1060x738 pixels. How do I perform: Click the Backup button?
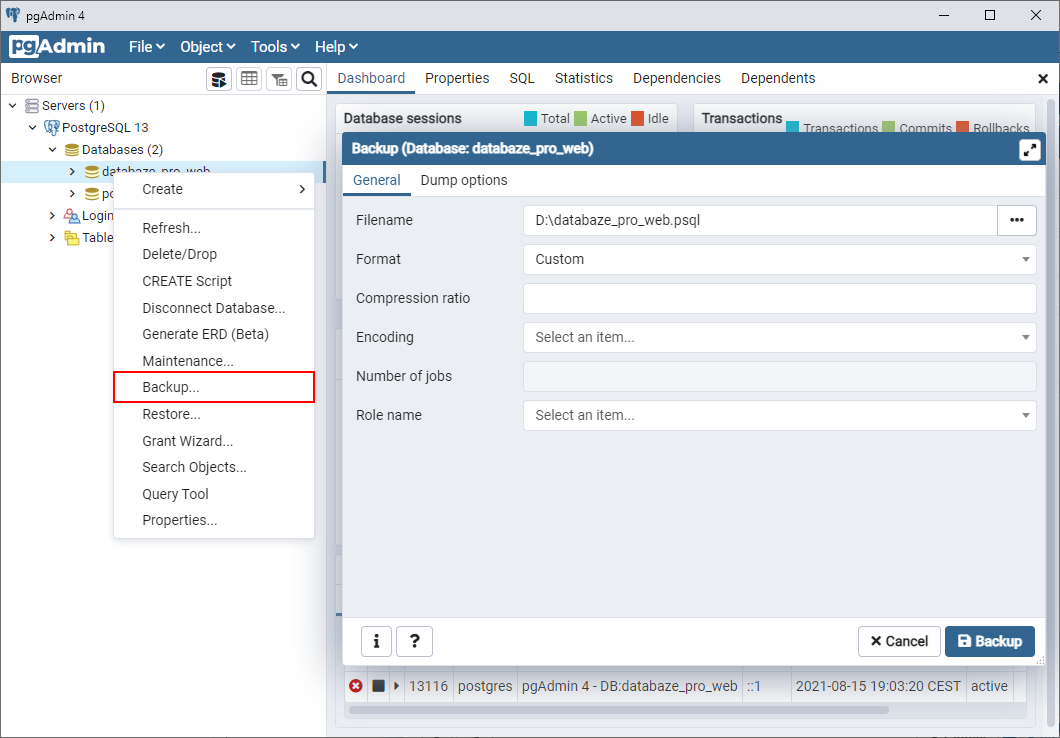[x=989, y=641]
